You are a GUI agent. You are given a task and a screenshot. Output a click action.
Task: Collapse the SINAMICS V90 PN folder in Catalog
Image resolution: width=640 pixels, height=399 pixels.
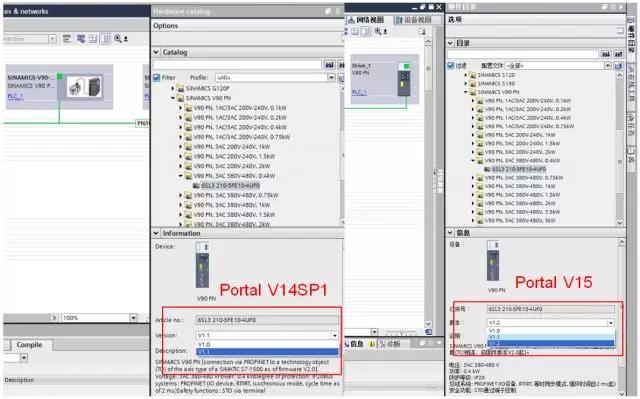tap(173, 98)
